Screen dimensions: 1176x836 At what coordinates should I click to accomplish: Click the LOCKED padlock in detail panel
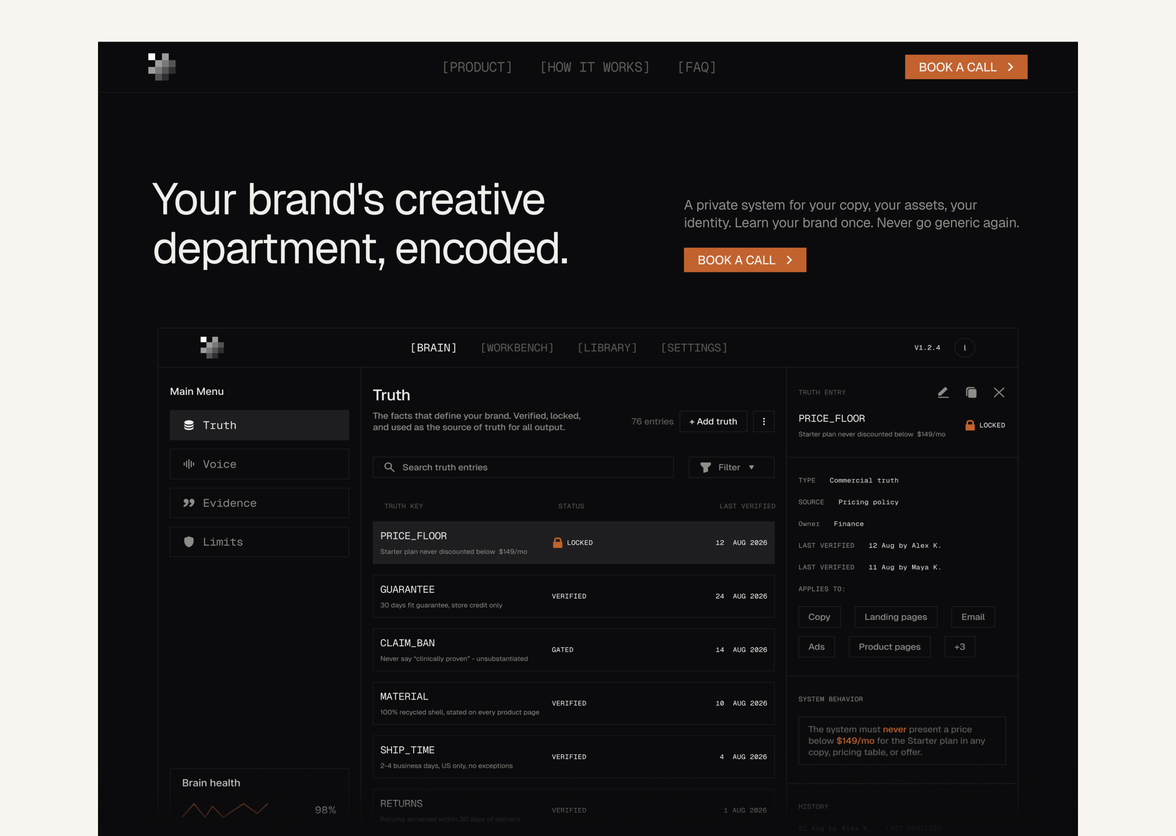coord(970,425)
